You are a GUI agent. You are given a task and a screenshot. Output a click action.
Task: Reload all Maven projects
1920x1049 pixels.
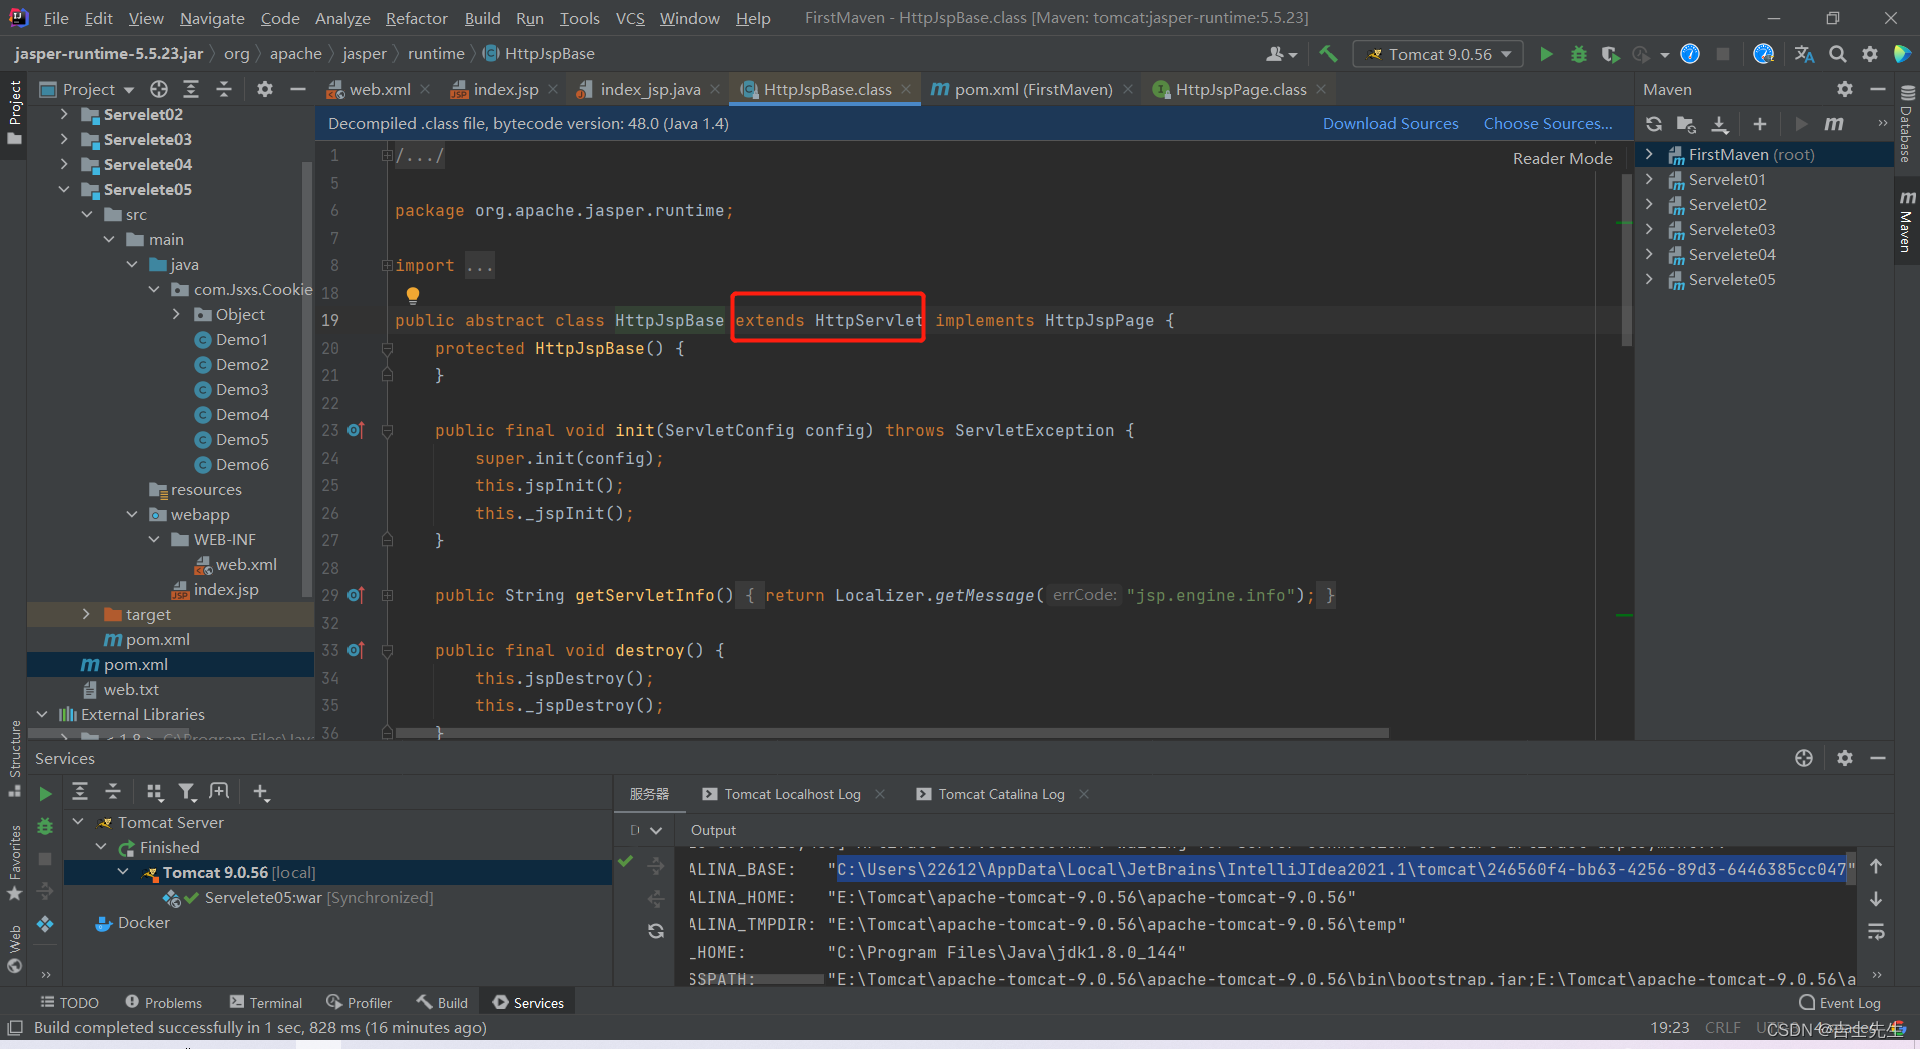tap(1654, 124)
